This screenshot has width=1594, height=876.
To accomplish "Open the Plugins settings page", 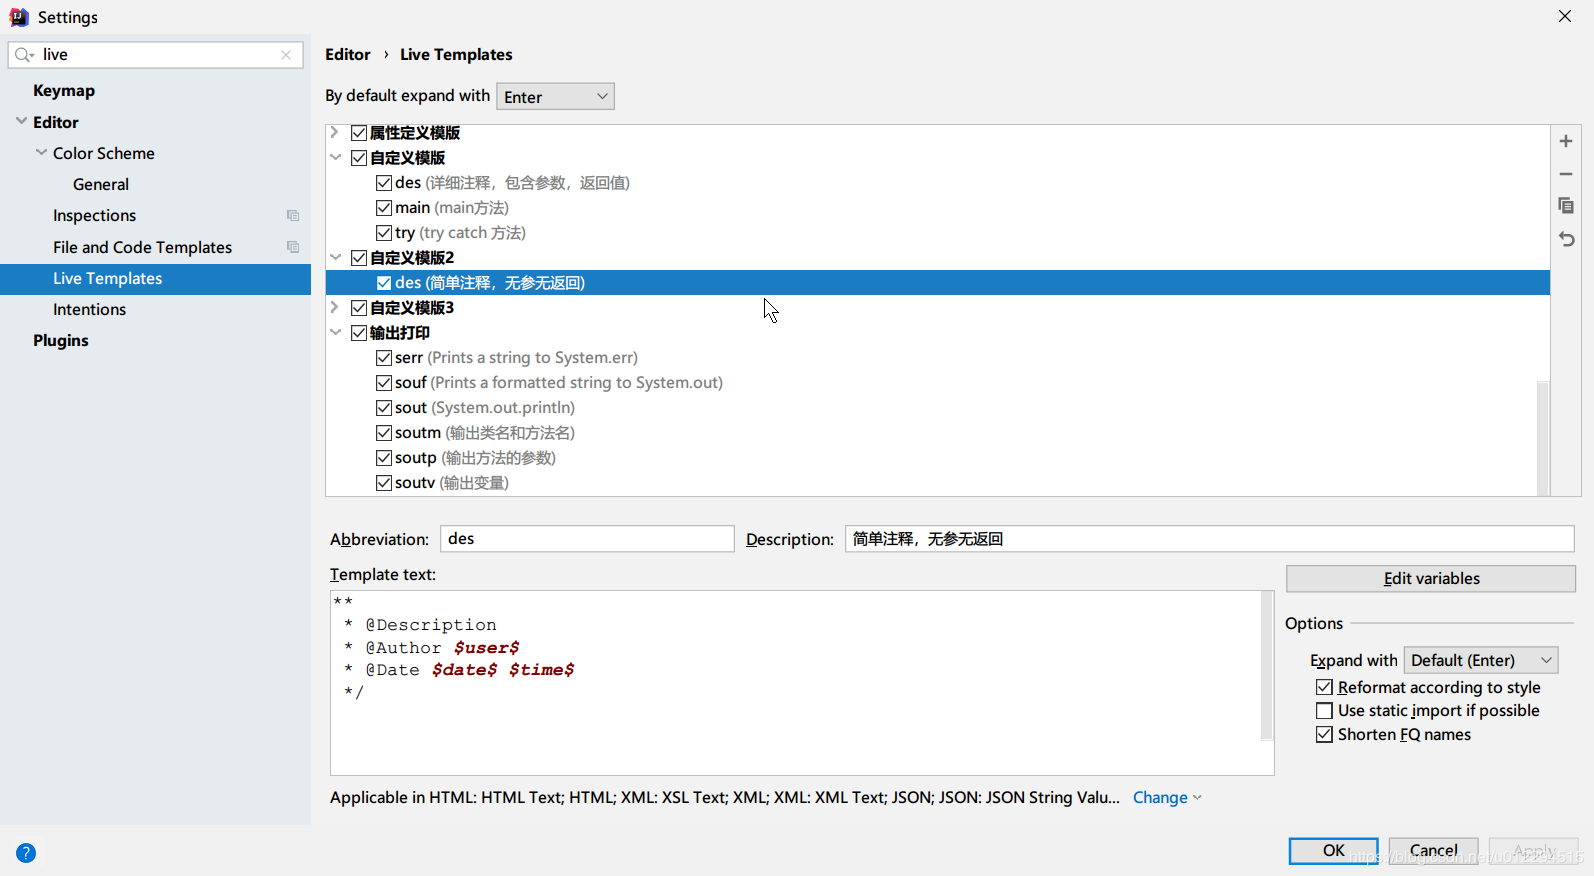I will point(61,341).
